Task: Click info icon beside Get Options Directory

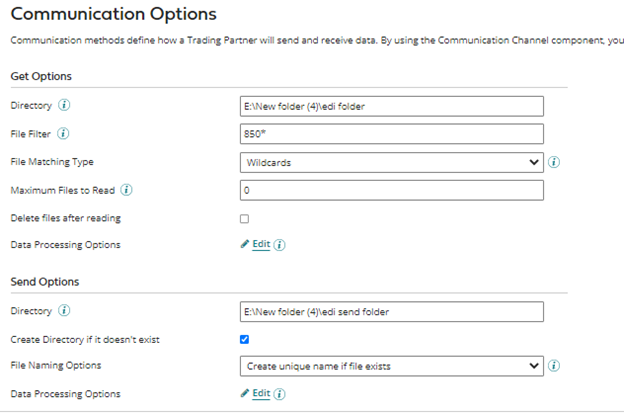Action: click(65, 105)
